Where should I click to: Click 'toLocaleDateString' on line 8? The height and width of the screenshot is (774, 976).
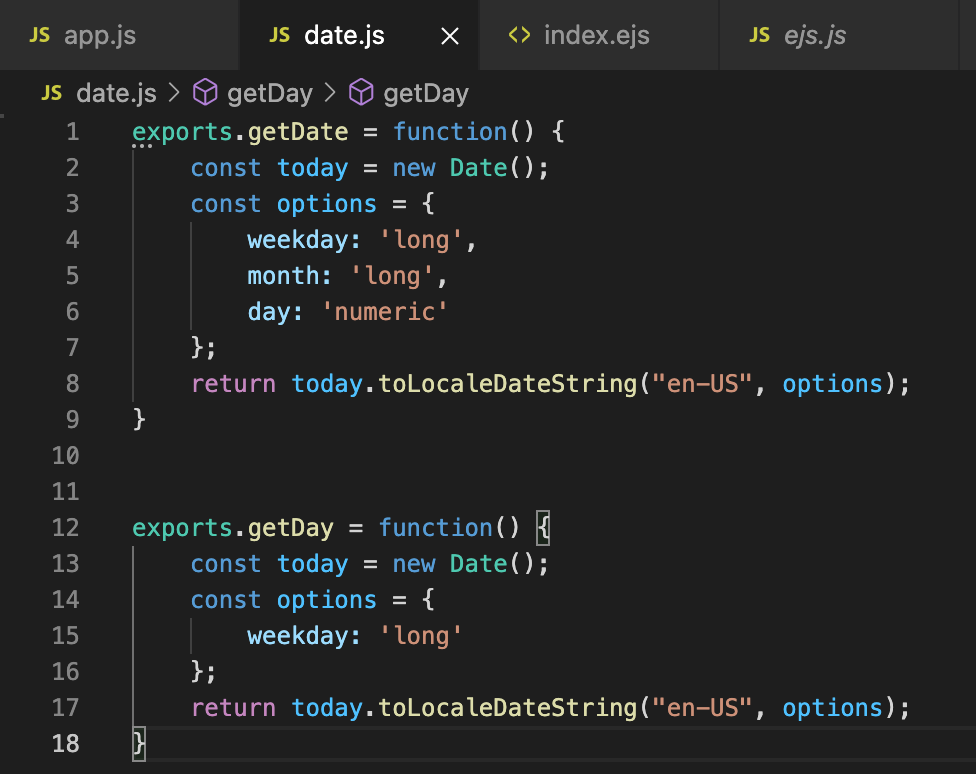(x=508, y=384)
